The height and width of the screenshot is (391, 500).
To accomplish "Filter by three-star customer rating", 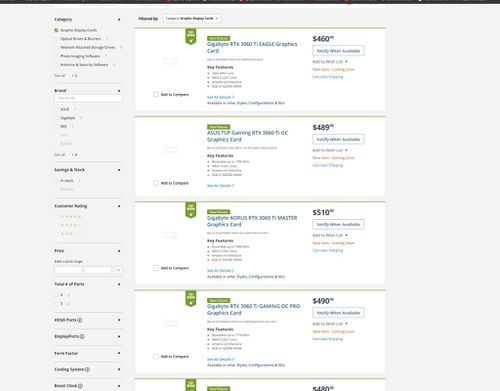I will 70,234.
